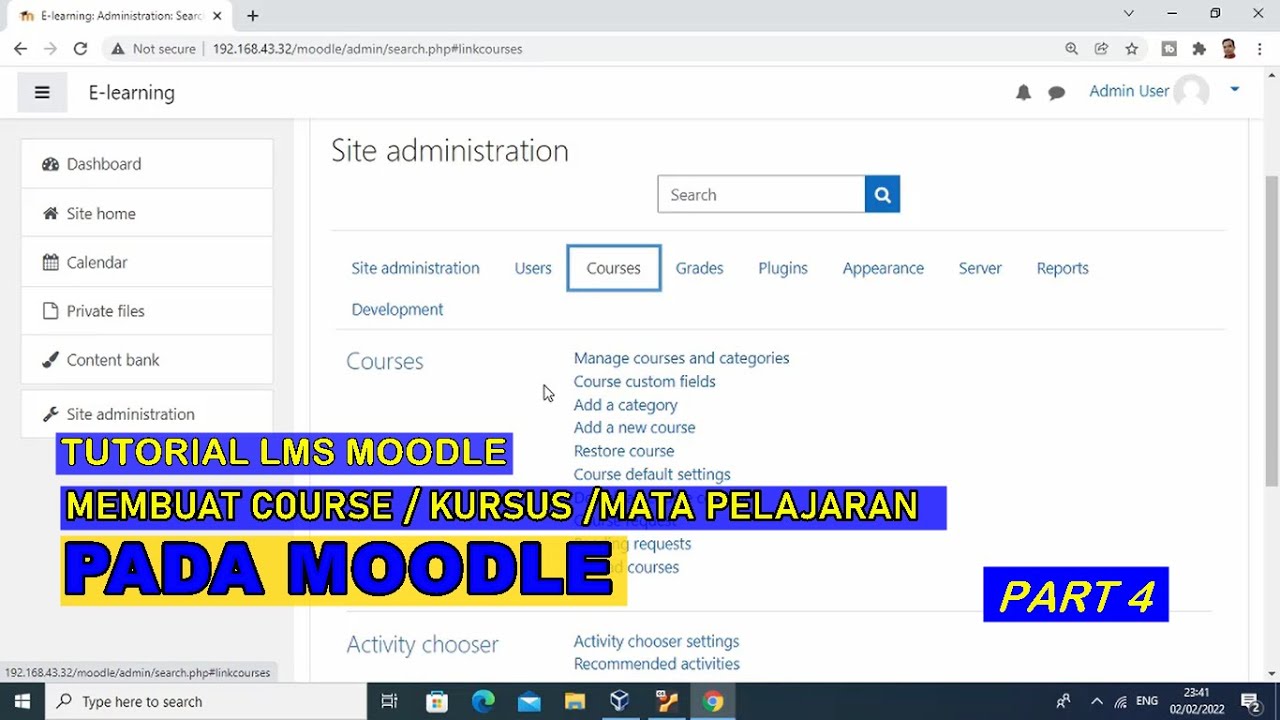The width and height of the screenshot is (1280, 720).
Task: Open Content bank in sidebar
Action: (147, 360)
